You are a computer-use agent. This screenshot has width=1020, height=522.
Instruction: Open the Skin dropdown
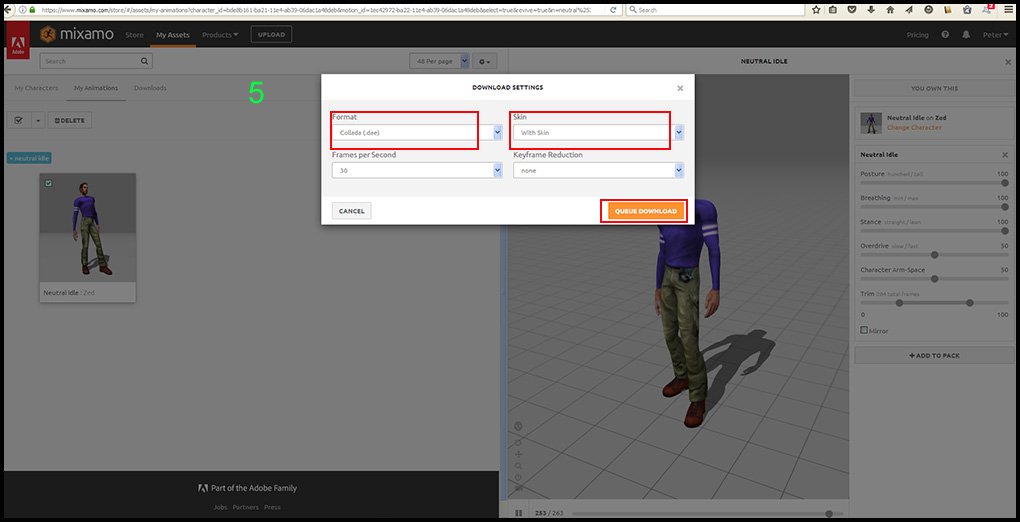(598, 133)
